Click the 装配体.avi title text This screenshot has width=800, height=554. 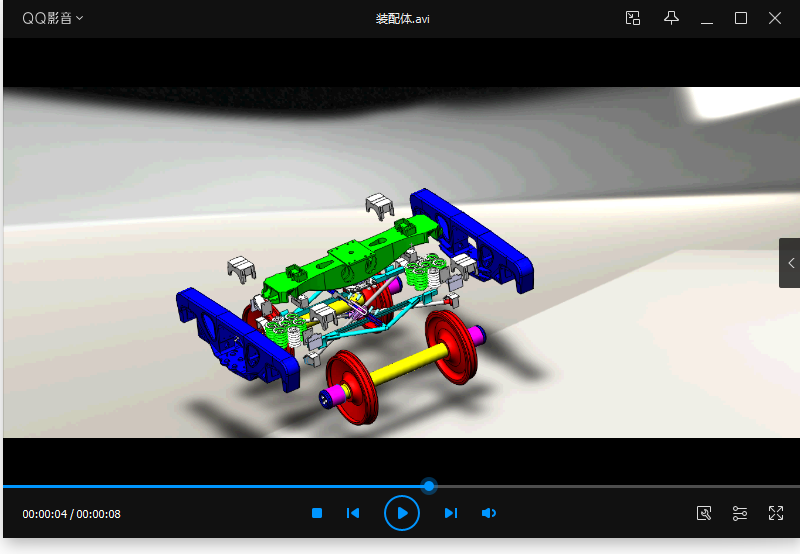coord(403,19)
